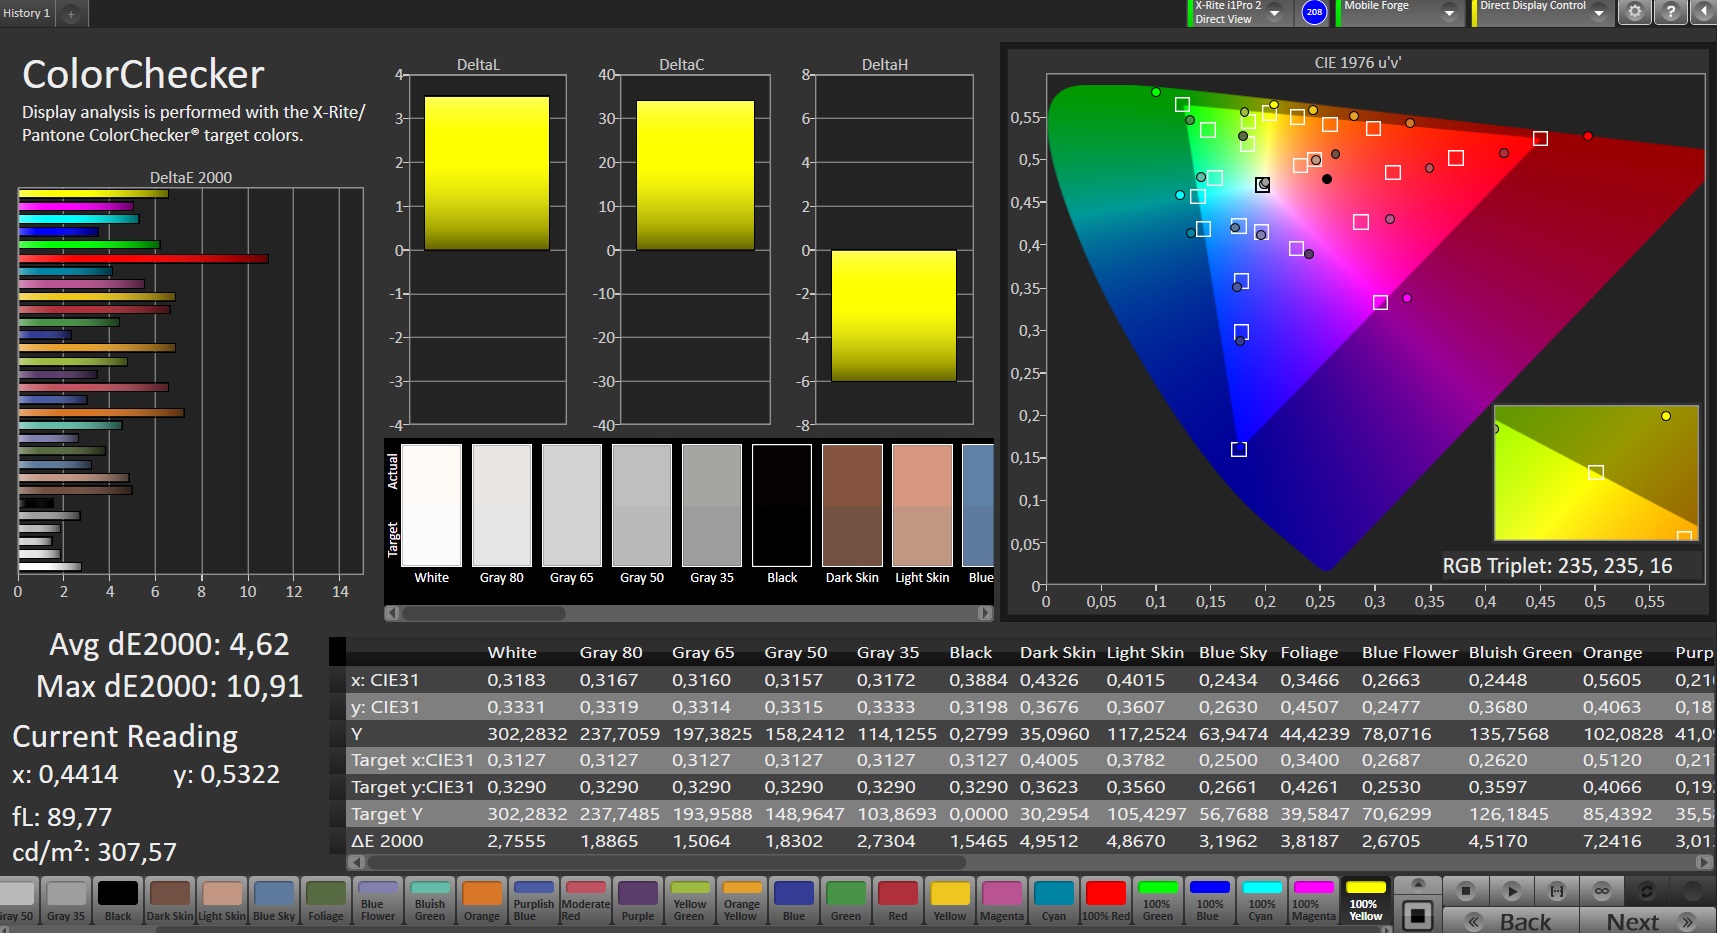This screenshot has width=1717, height=933.
Task: Pick the Bluish Green swatch button
Action: click(429, 900)
